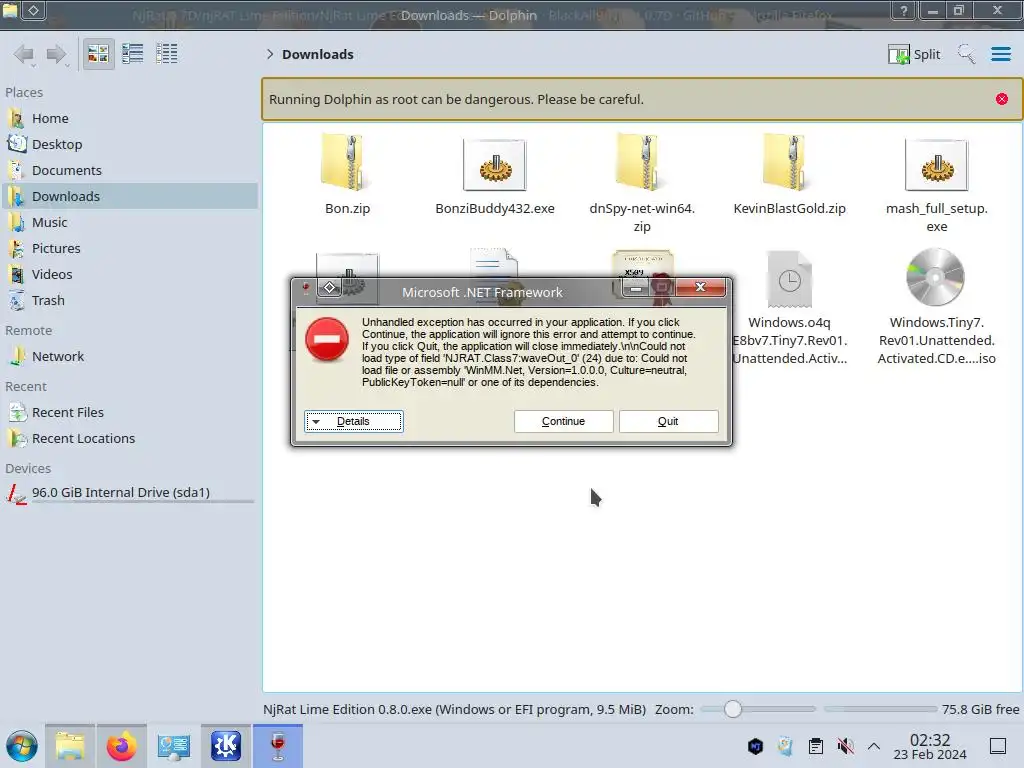Select Downloads in Places sidebar
This screenshot has height=768, width=1024.
(x=130, y=196)
